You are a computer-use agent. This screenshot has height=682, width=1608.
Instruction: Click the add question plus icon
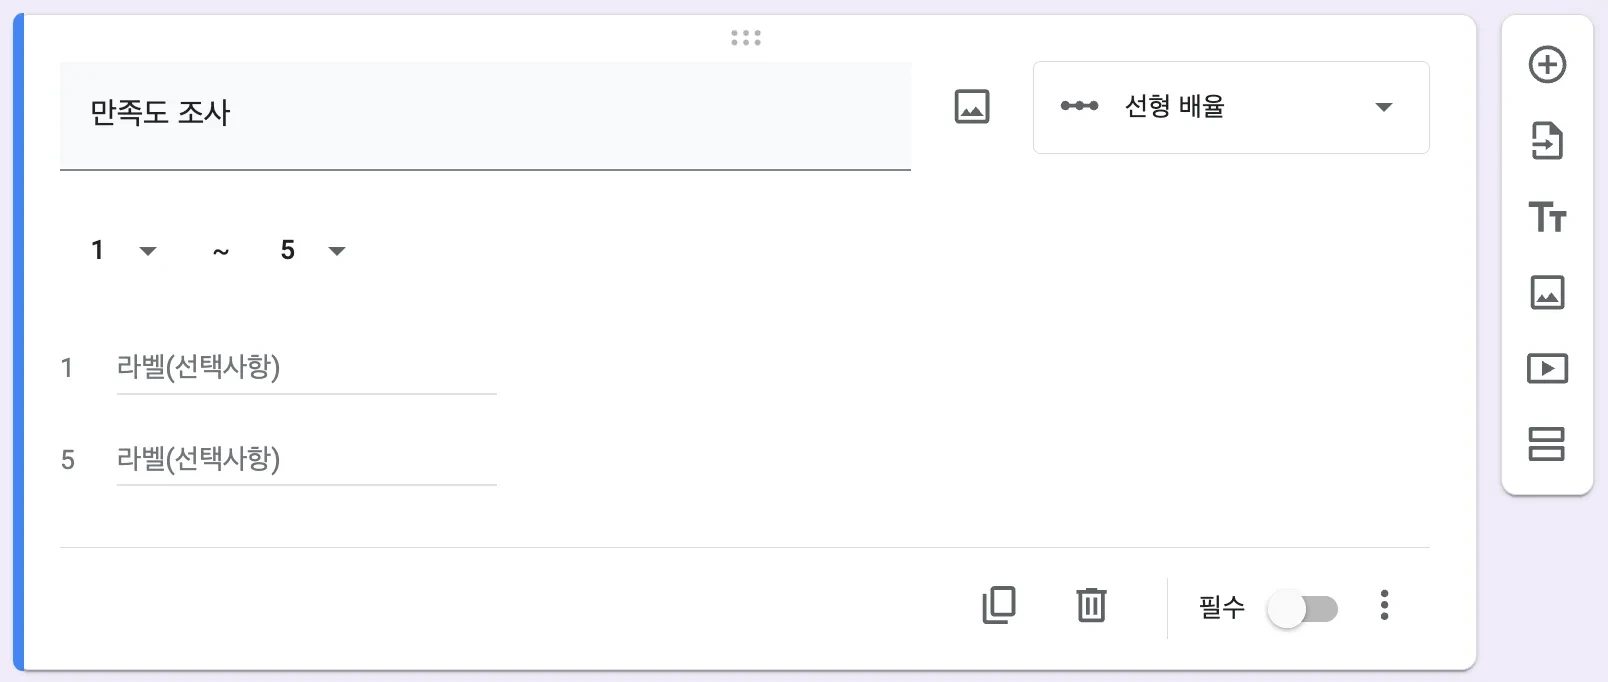1547,65
